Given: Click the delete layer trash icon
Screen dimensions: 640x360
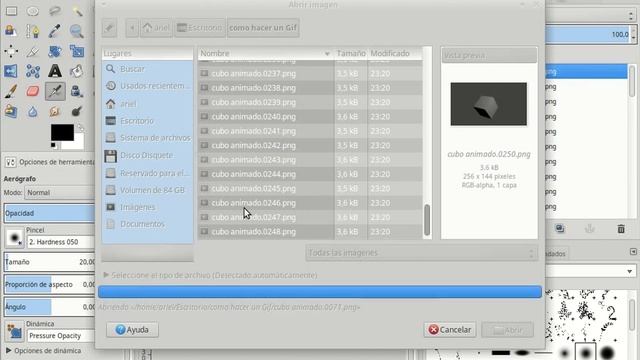Looking at the screenshot, I should (x=621, y=229).
